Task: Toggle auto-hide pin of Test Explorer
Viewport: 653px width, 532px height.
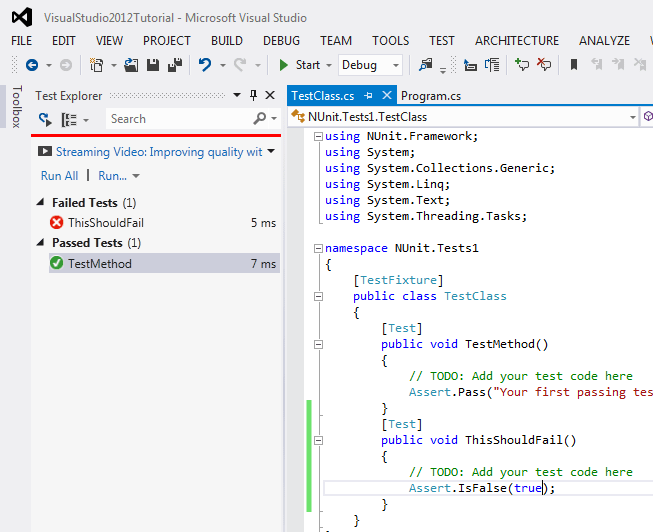Action: click(x=253, y=95)
